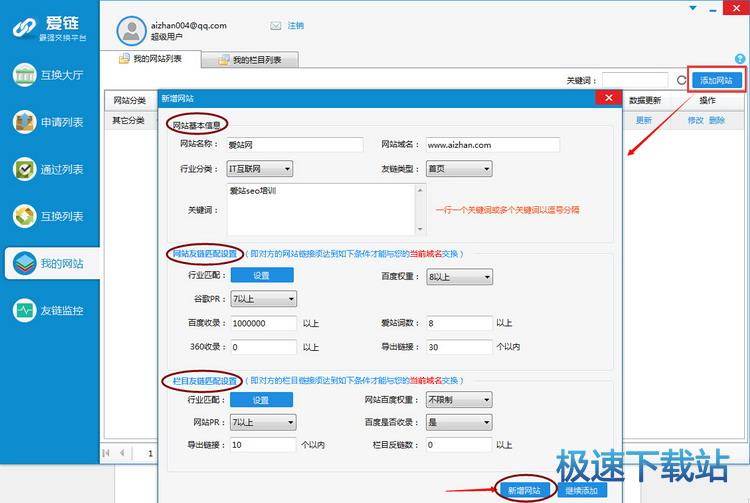The image size is (750, 503).
Task: Click the 添加网站 button
Action: pyautogui.click(x=716, y=80)
